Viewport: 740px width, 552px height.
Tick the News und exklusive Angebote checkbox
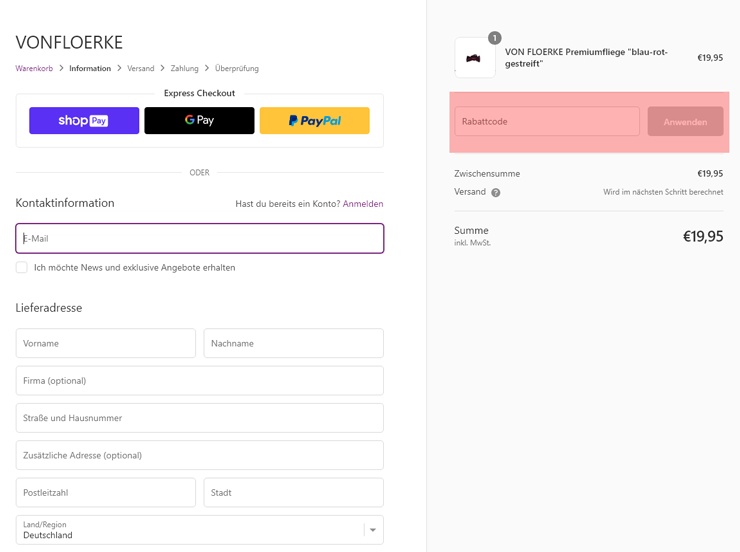[22, 268]
